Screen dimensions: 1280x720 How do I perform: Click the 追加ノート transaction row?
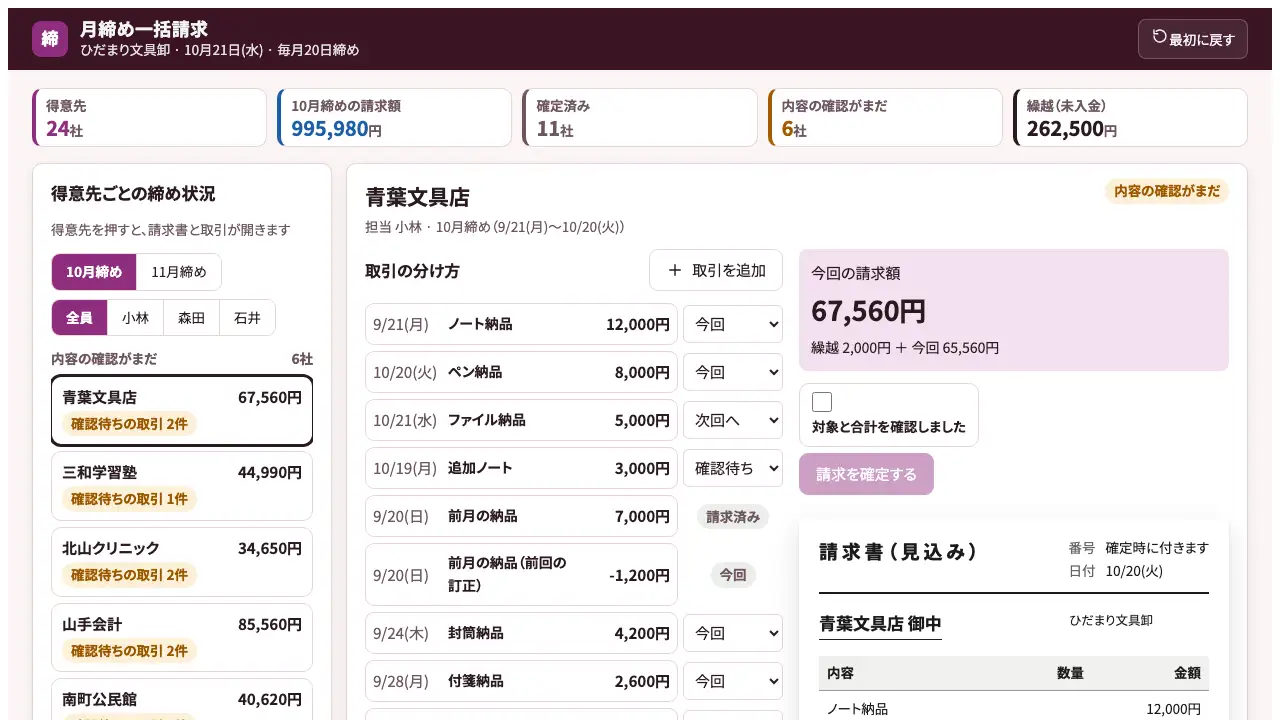(521, 468)
